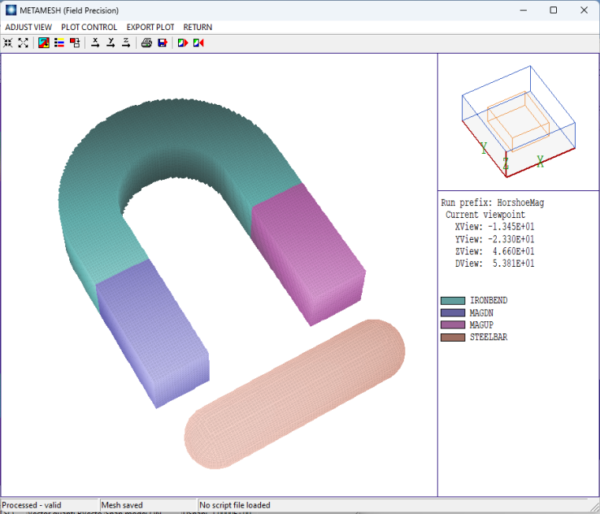Click the STEELBAR brown legend swatch
Viewport: 600px width, 514px height.
point(453,337)
